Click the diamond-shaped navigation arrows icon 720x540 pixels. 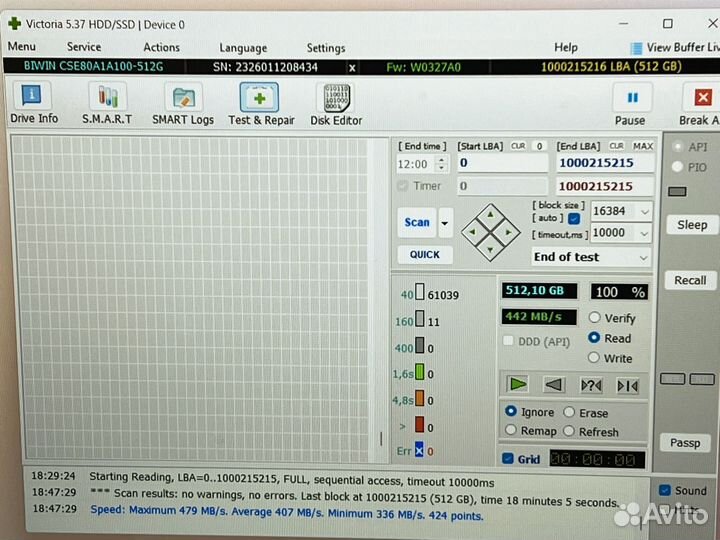click(490, 229)
